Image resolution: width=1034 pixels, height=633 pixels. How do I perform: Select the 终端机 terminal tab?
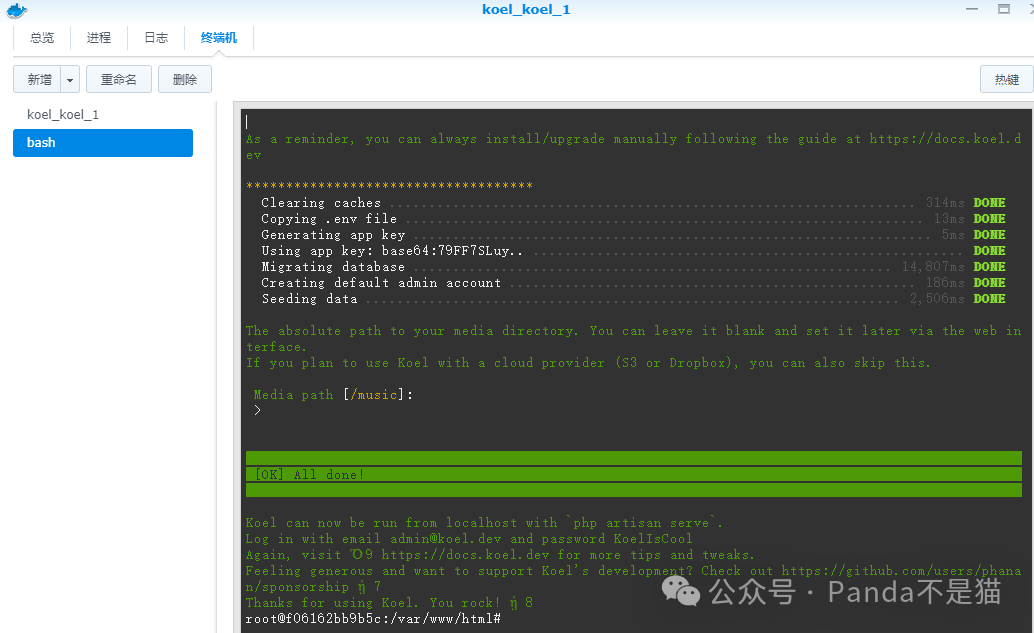(219, 38)
